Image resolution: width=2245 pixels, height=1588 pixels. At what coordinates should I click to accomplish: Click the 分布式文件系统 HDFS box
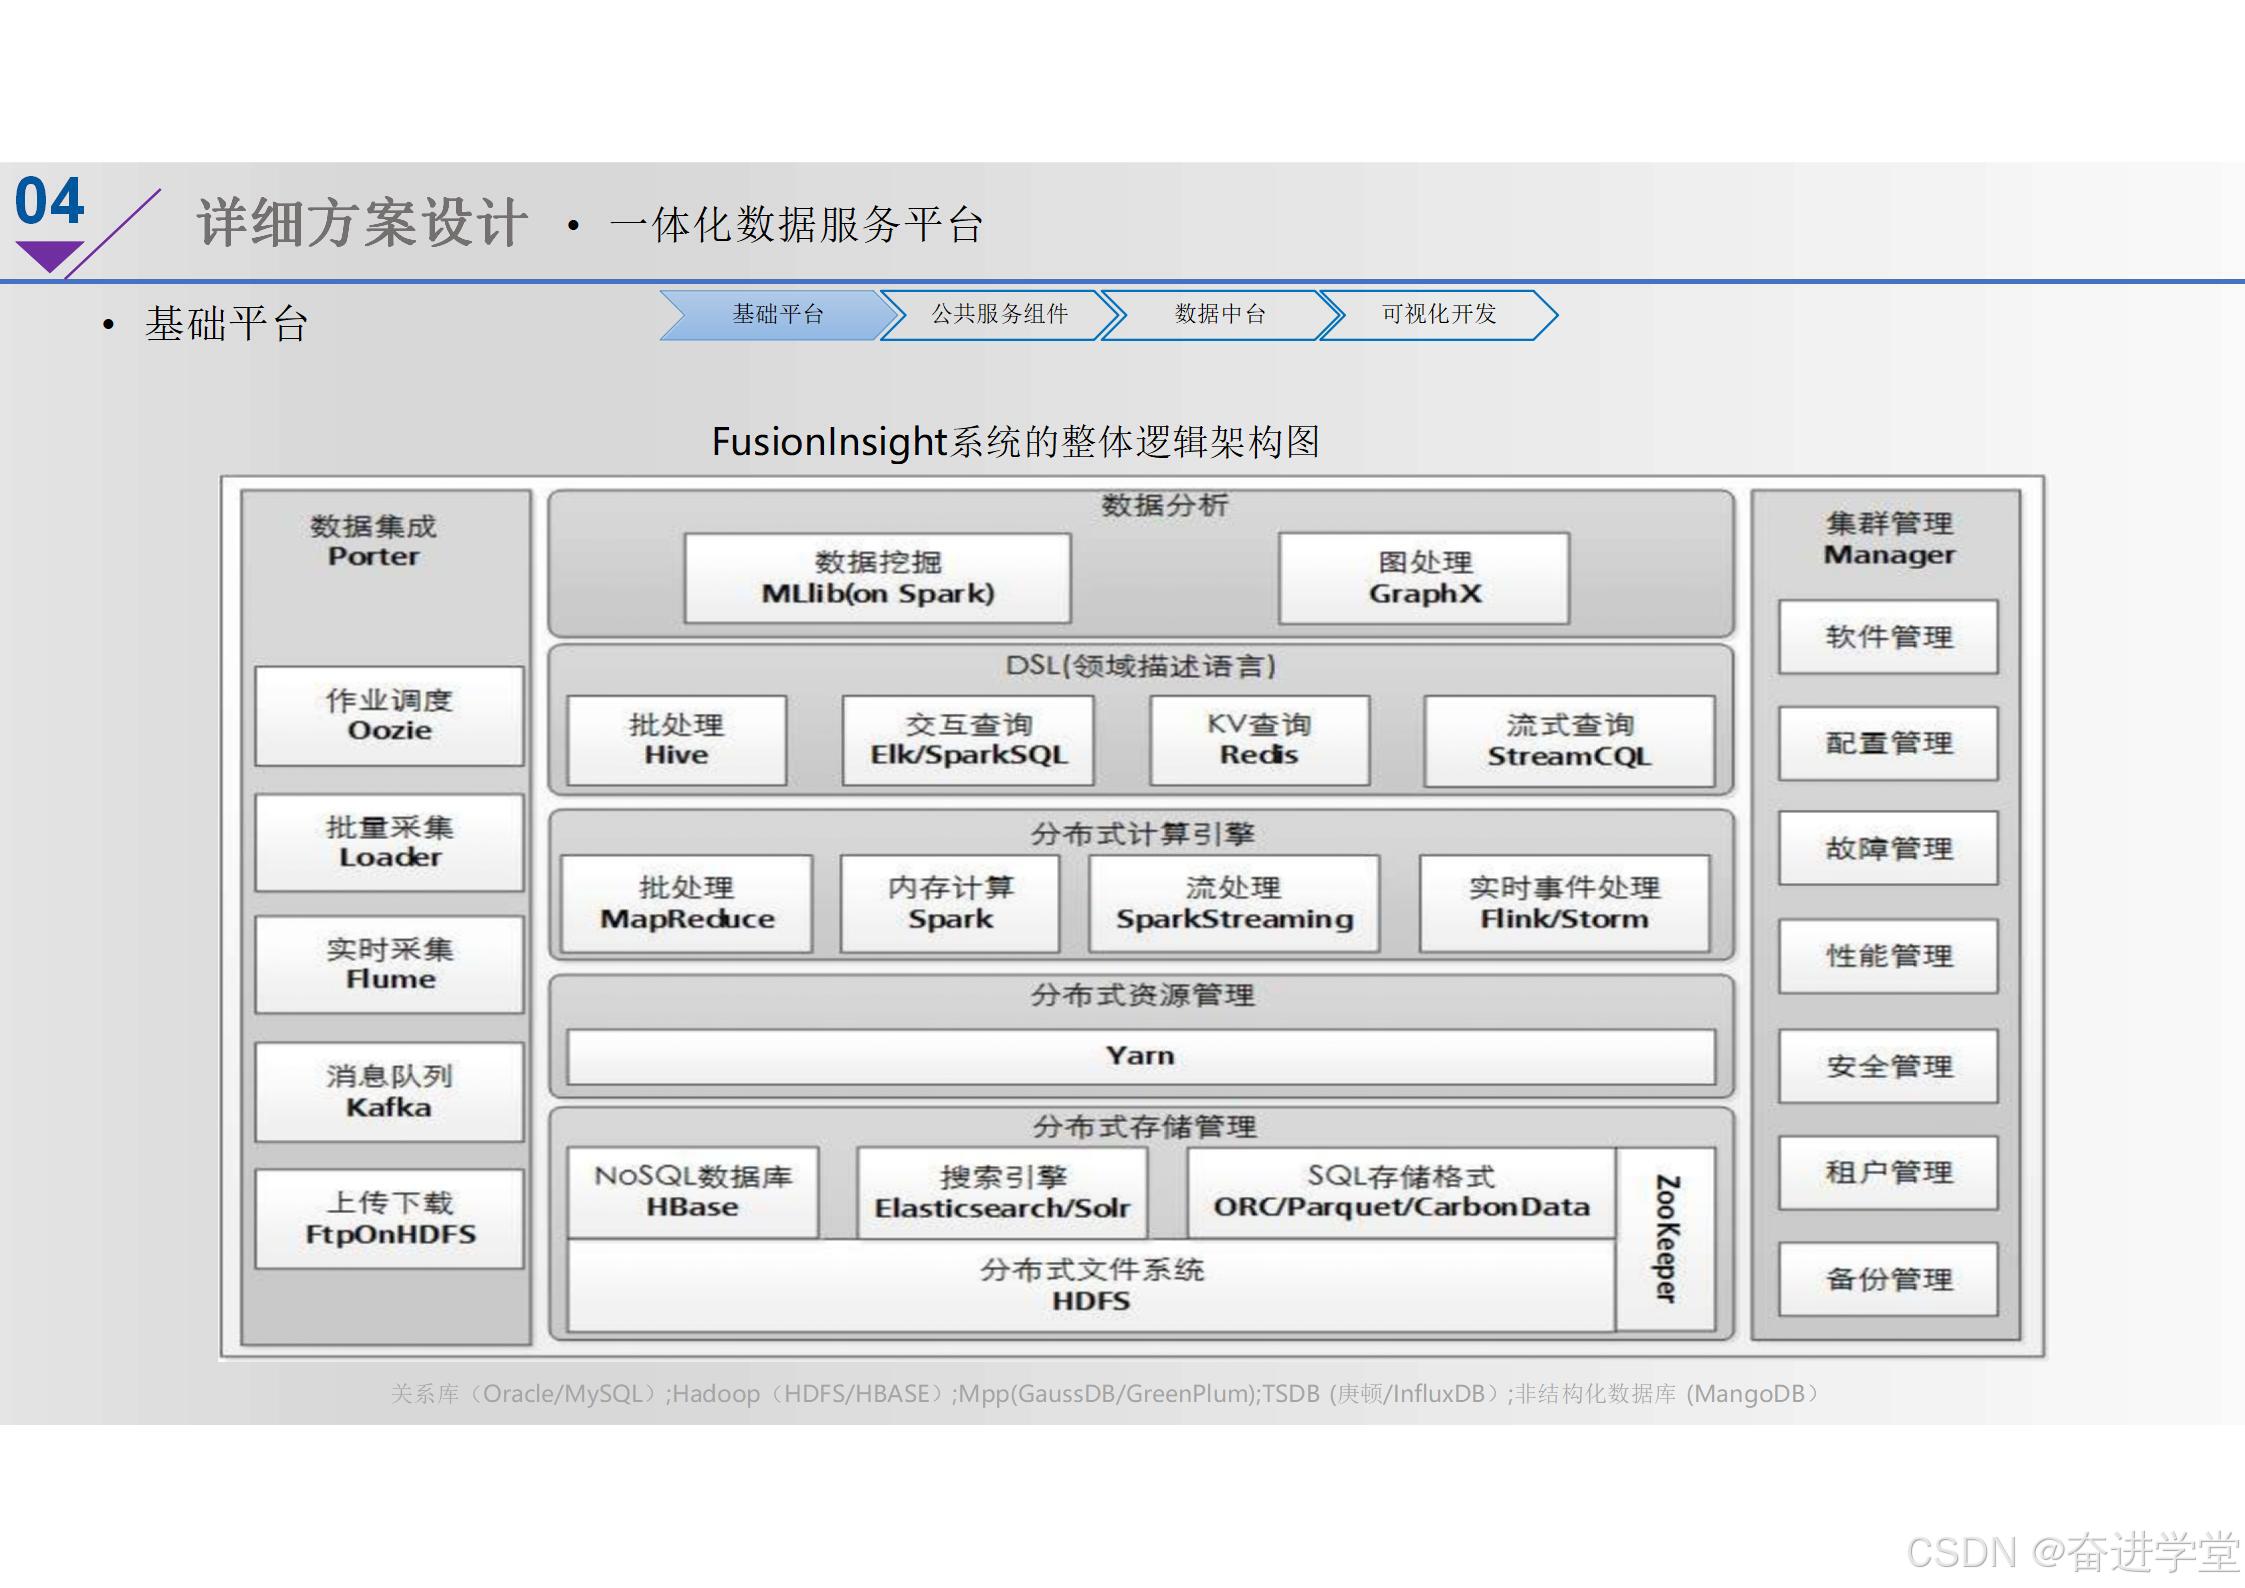point(1091,1285)
